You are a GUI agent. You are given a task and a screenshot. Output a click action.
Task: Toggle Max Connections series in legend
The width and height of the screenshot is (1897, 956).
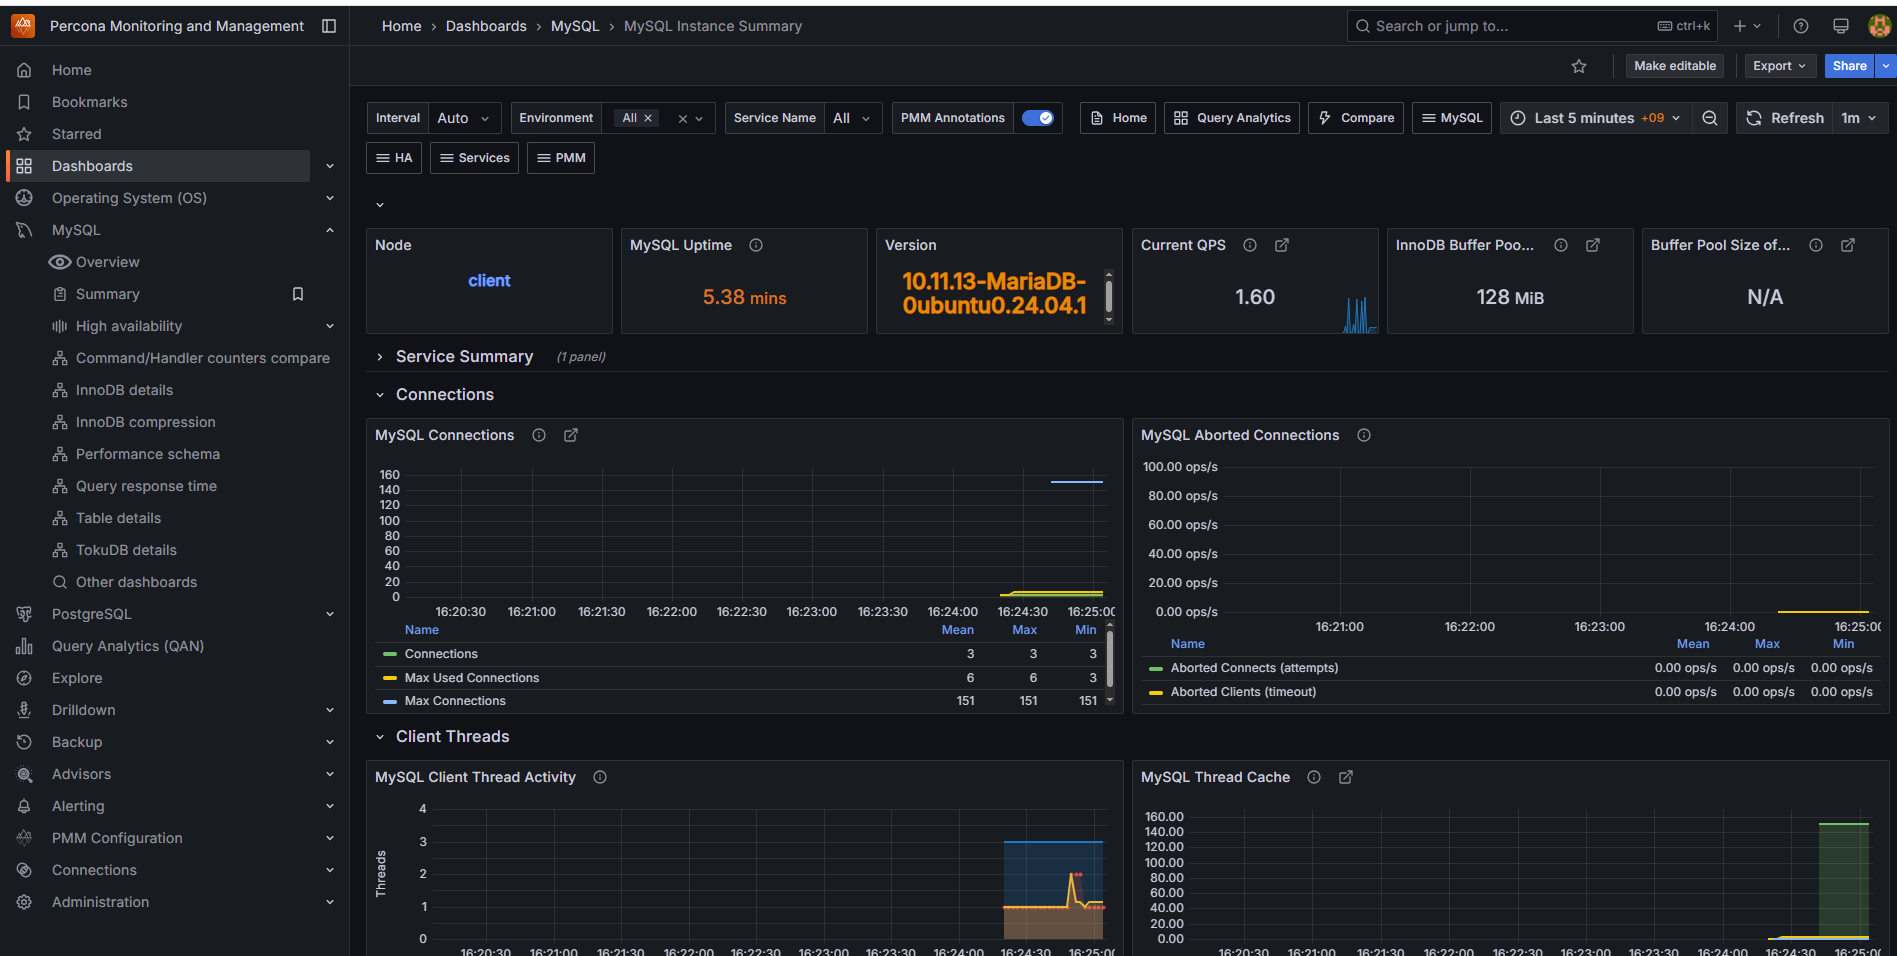455,701
